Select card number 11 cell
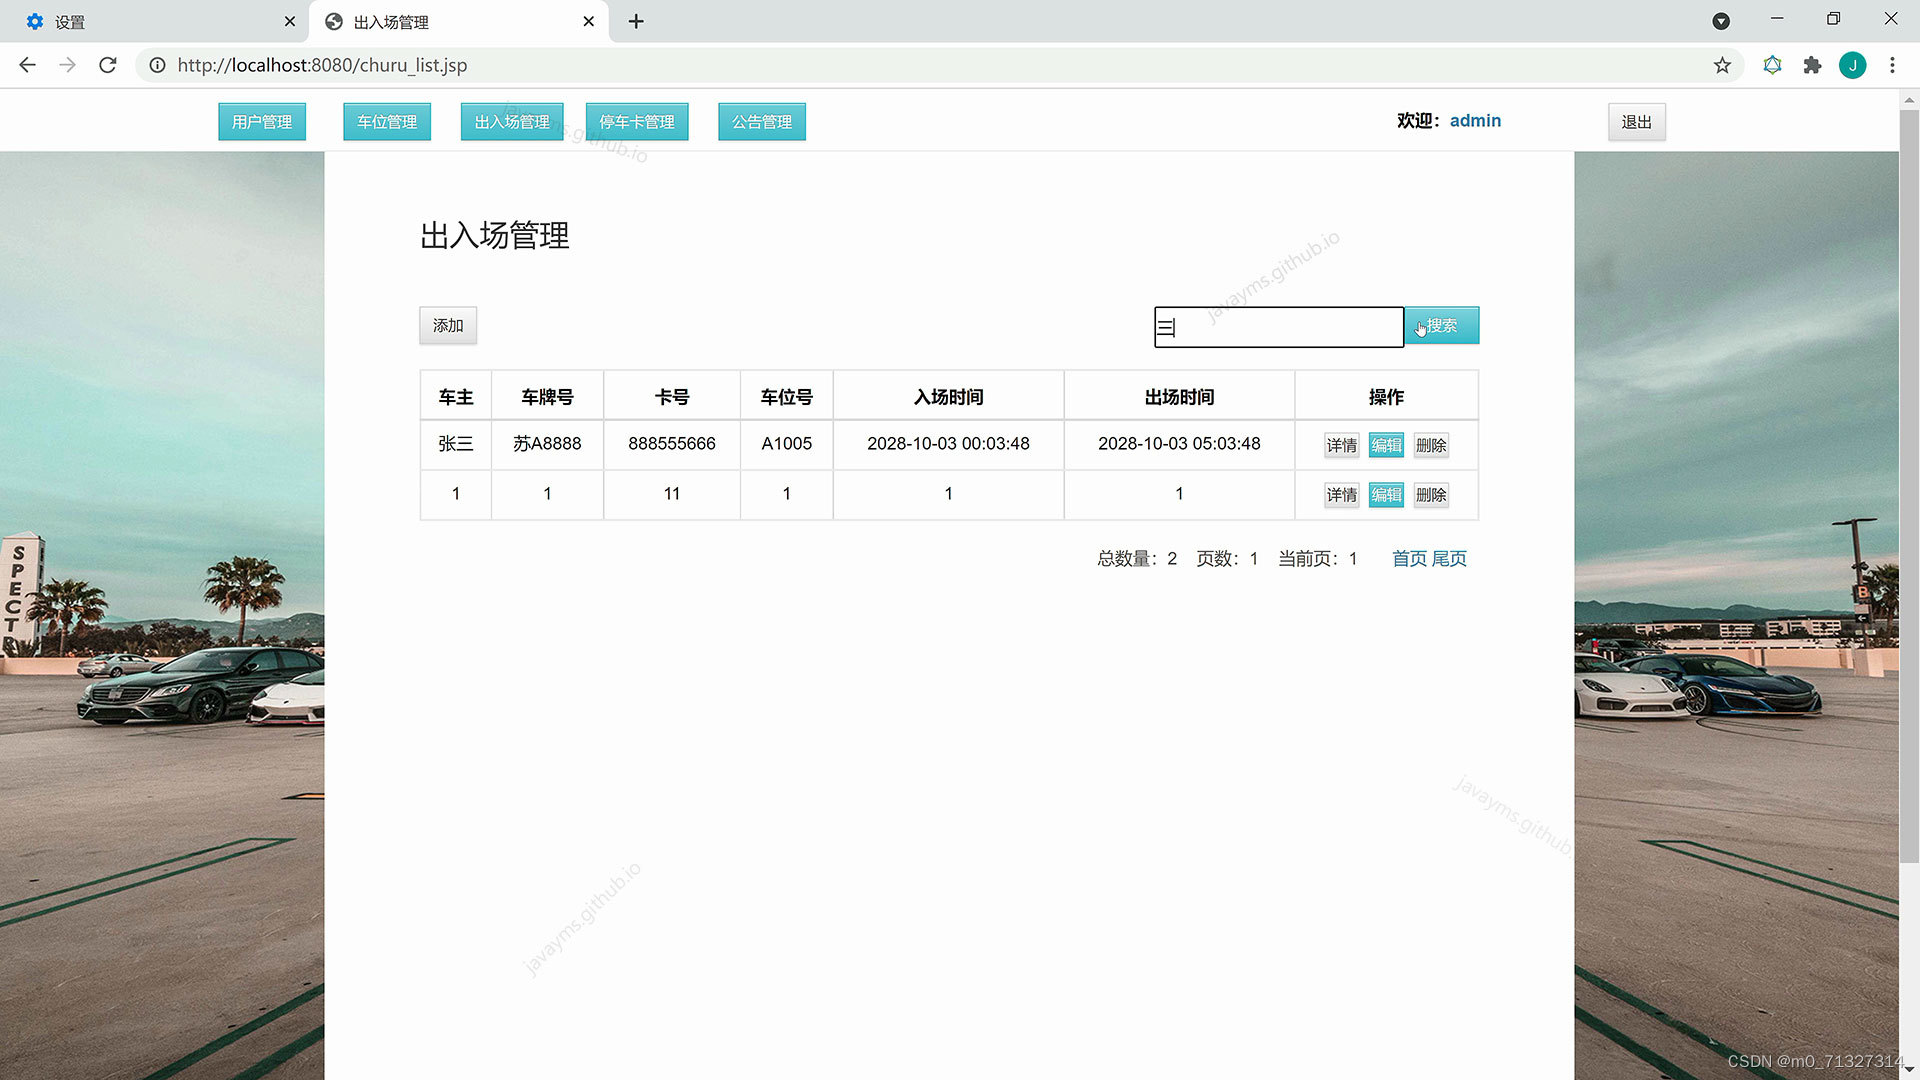1920x1080 pixels. tap(672, 494)
